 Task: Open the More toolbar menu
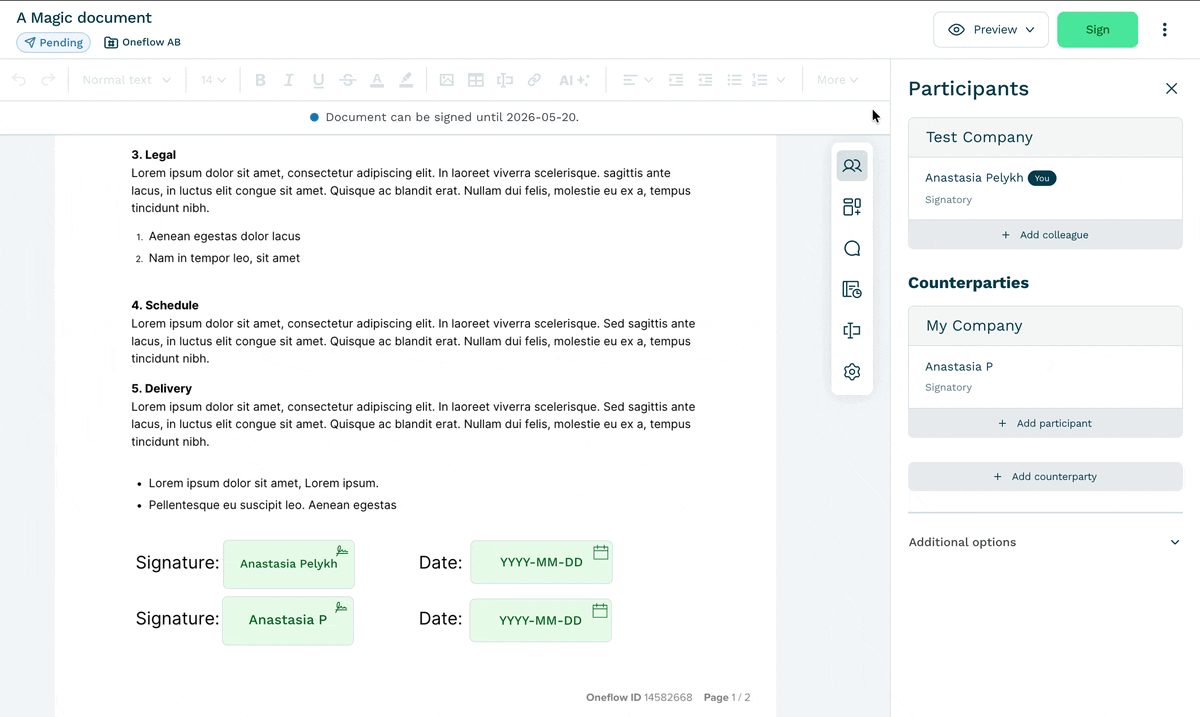coord(837,80)
